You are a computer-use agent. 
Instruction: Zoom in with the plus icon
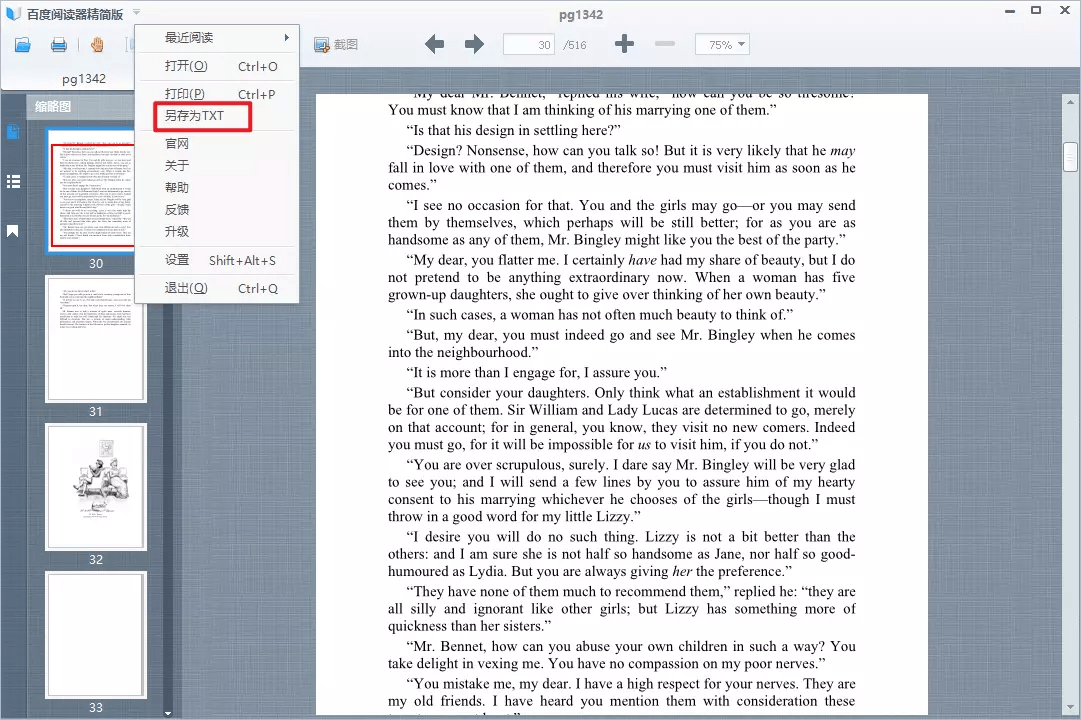(x=625, y=45)
